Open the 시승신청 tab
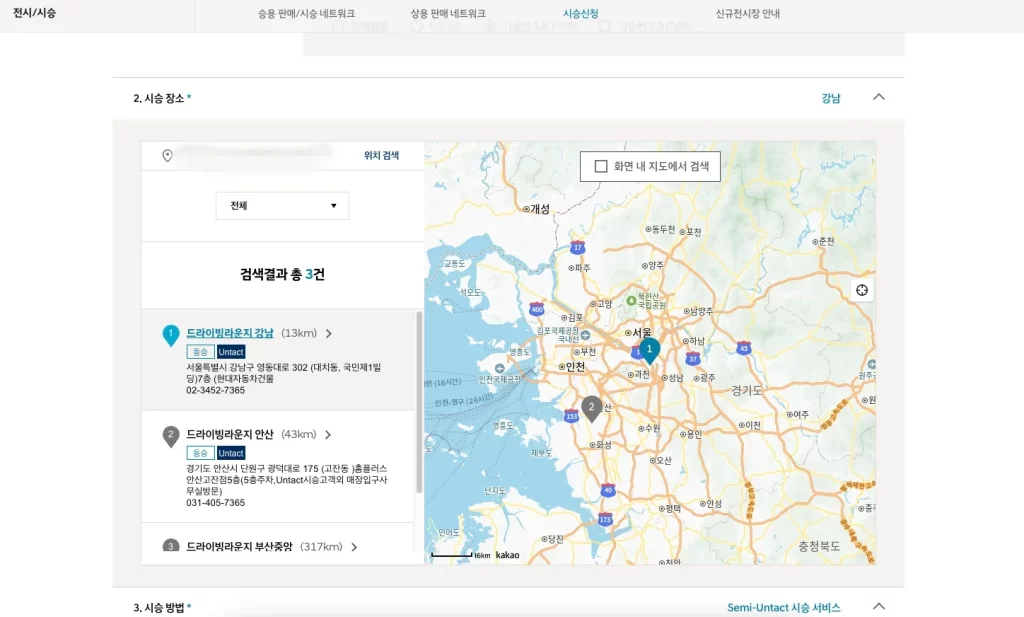The height and width of the screenshot is (617, 1024). pyautogui.click(x=581, y=14)
